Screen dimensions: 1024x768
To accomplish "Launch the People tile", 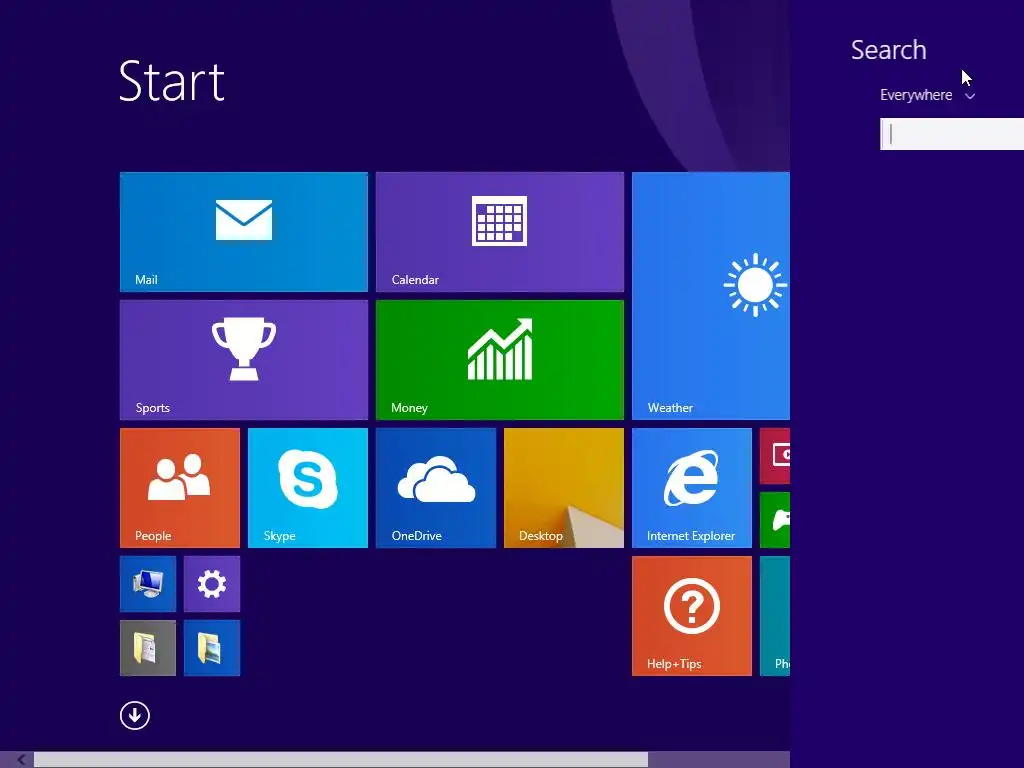I will [x=180, y=488].
